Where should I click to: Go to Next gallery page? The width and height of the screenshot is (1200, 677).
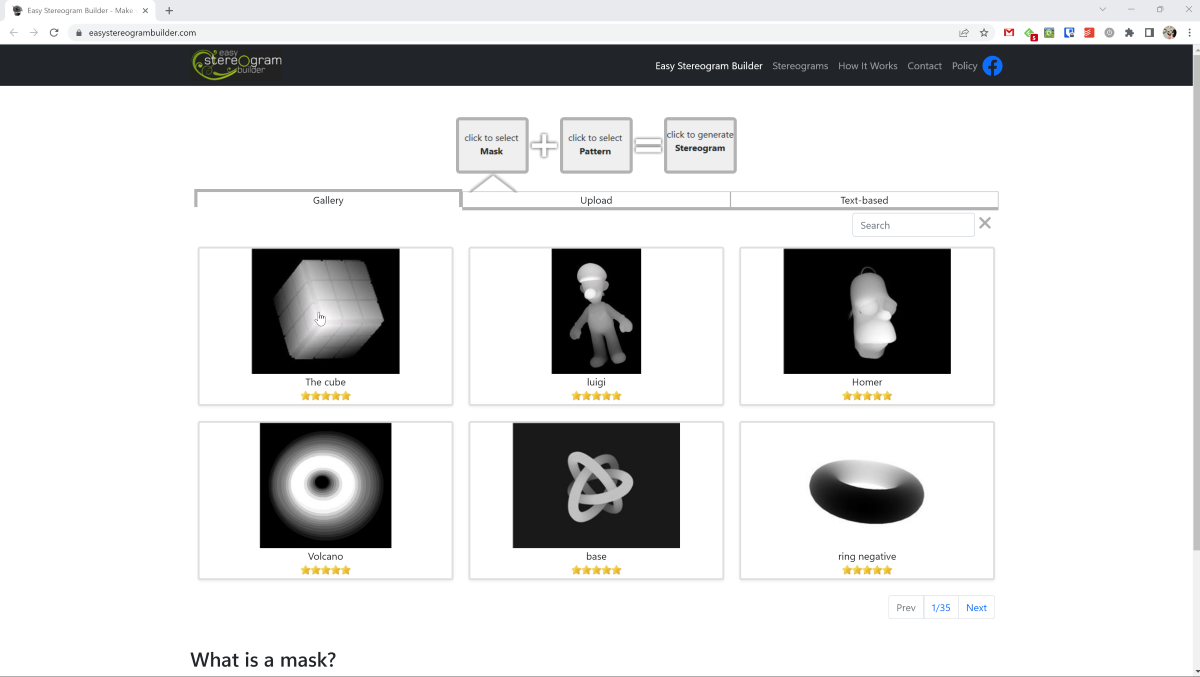[x=976, y=608]
